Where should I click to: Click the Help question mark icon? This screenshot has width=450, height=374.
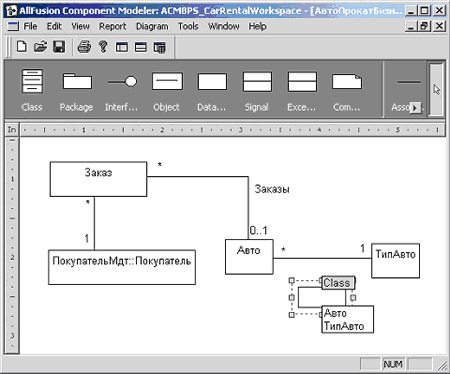[103, 47]
